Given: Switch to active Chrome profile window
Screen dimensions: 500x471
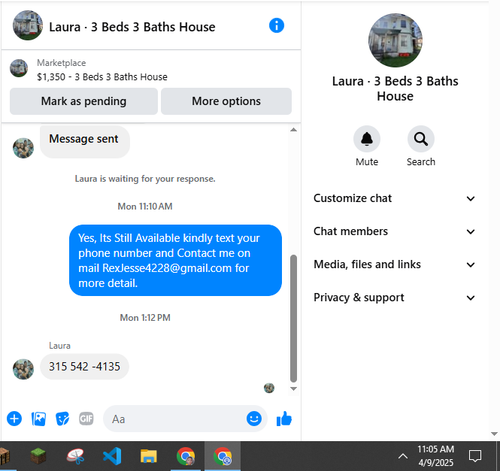Looking at the screenshot, I should tap(222, 456).
